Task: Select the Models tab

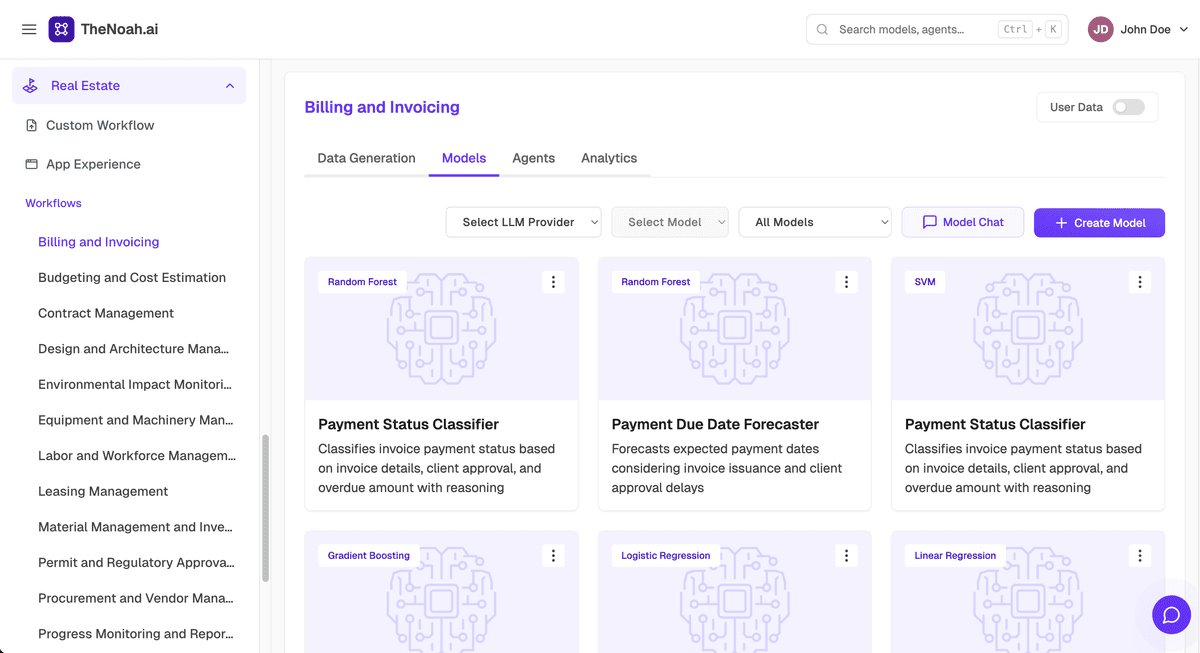Action: (x=464, y=158)
